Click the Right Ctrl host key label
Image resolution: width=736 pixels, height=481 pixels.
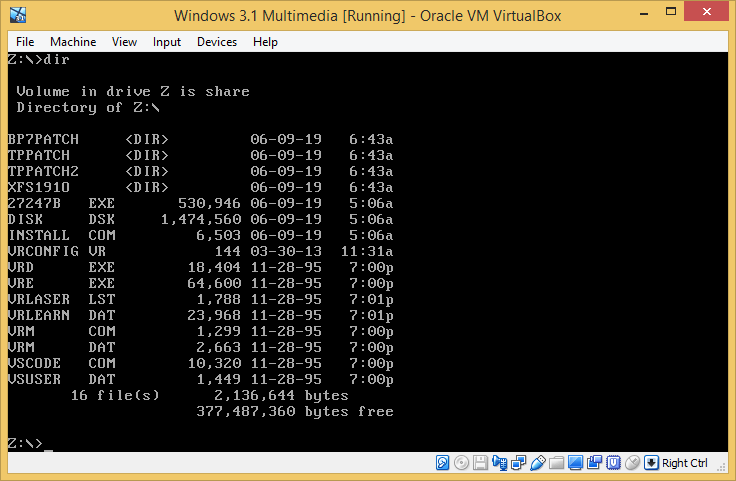point(684,463)
